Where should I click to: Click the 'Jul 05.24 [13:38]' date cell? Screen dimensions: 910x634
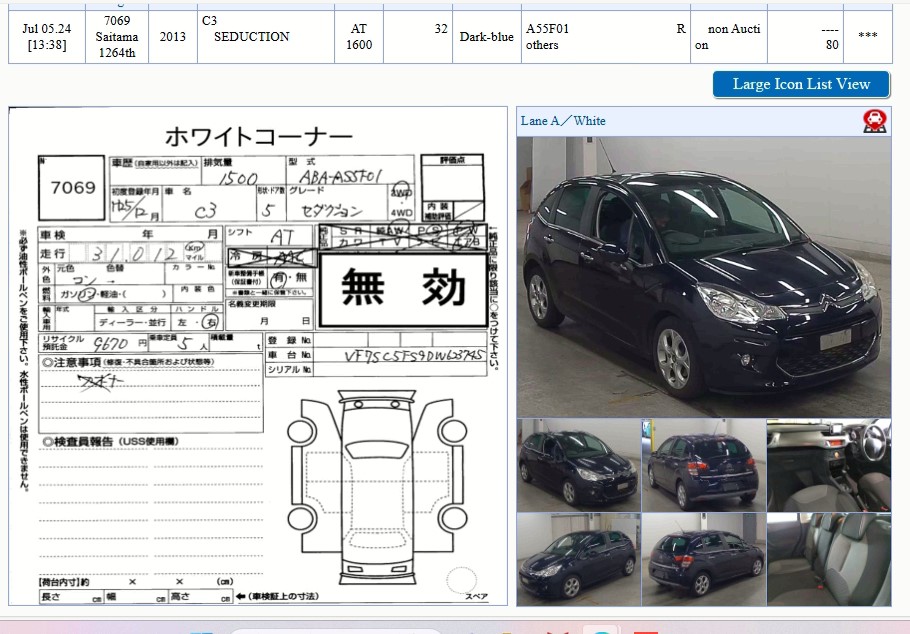click(47, 37)
